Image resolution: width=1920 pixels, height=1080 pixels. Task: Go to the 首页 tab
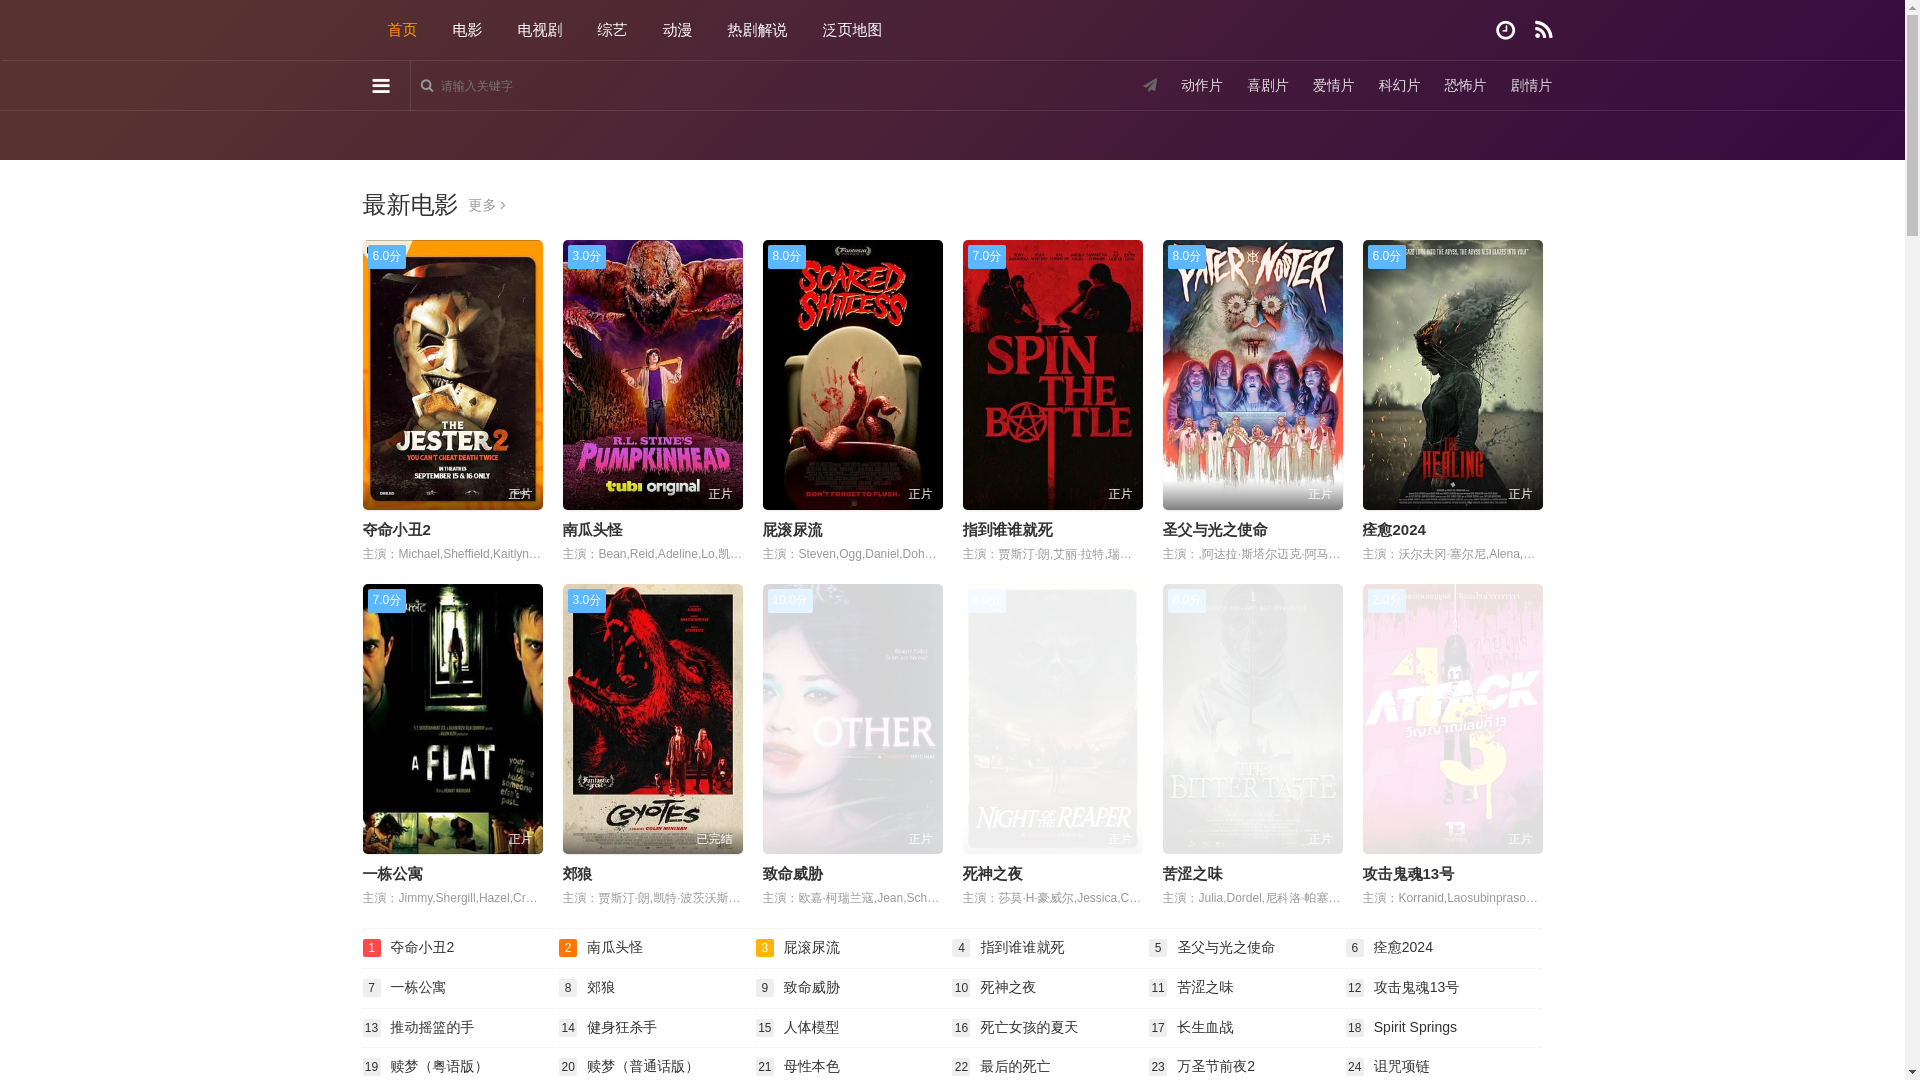tap(402, 30)
